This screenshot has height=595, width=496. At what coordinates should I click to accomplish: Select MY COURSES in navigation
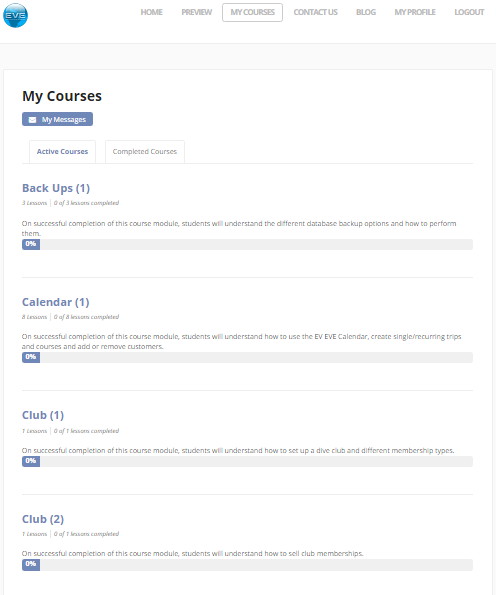pos(252,12)
